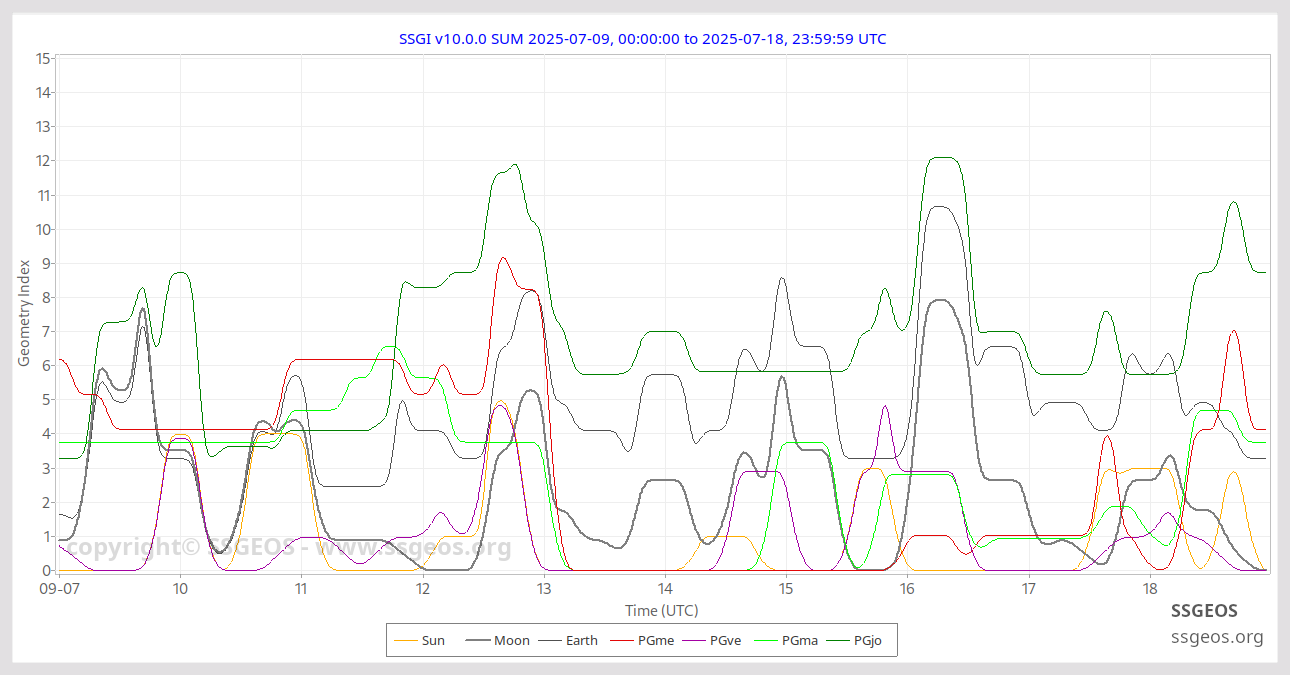Click the copyright SSGEOS watermark text

[x=288, y=548]
